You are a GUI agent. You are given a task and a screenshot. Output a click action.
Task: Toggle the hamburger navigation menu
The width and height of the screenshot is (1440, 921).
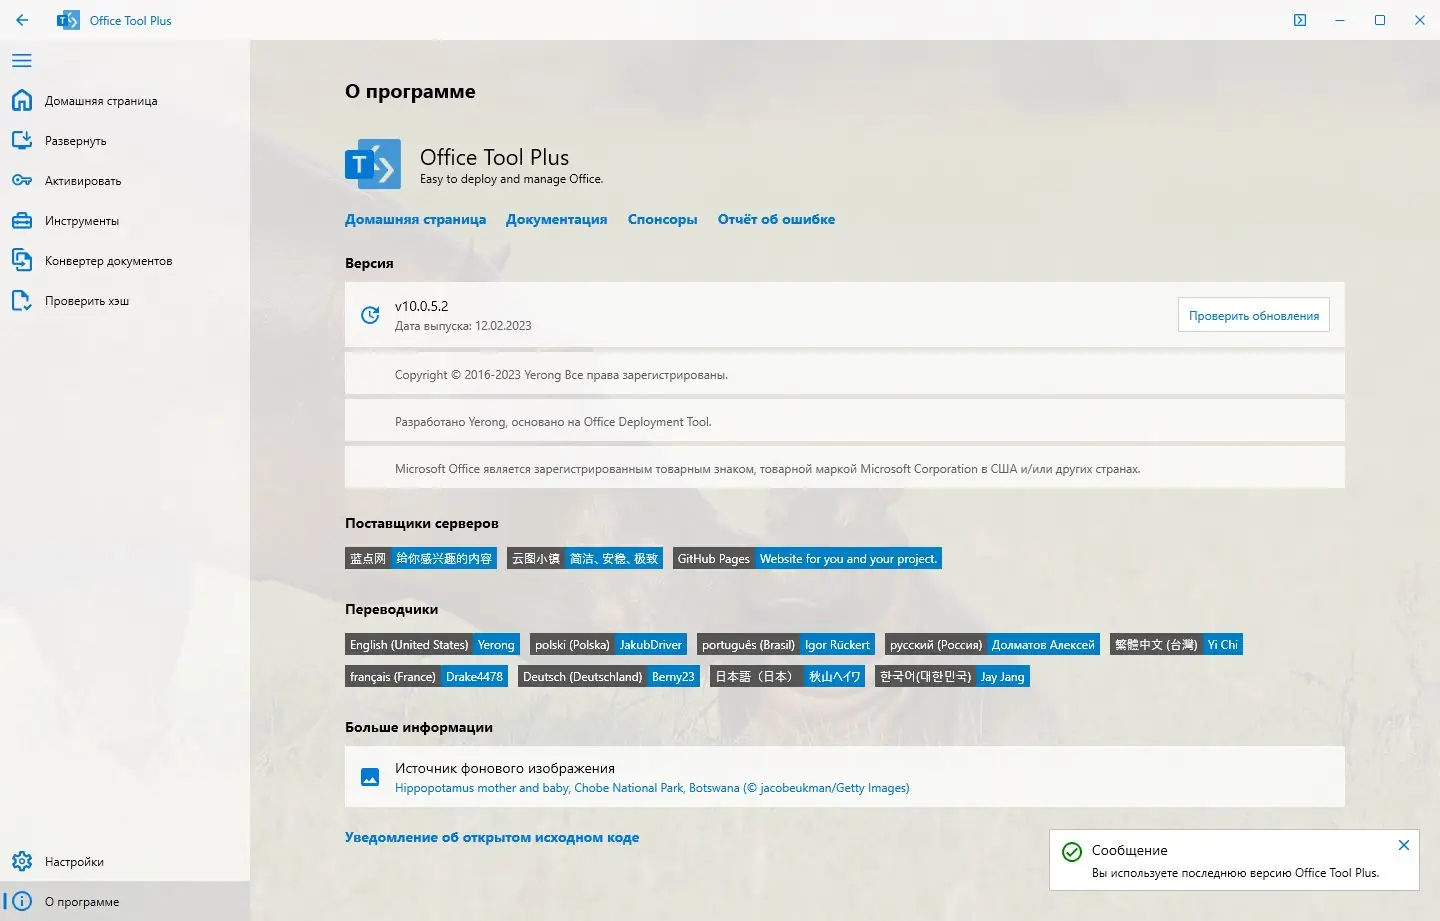[22, 61]
